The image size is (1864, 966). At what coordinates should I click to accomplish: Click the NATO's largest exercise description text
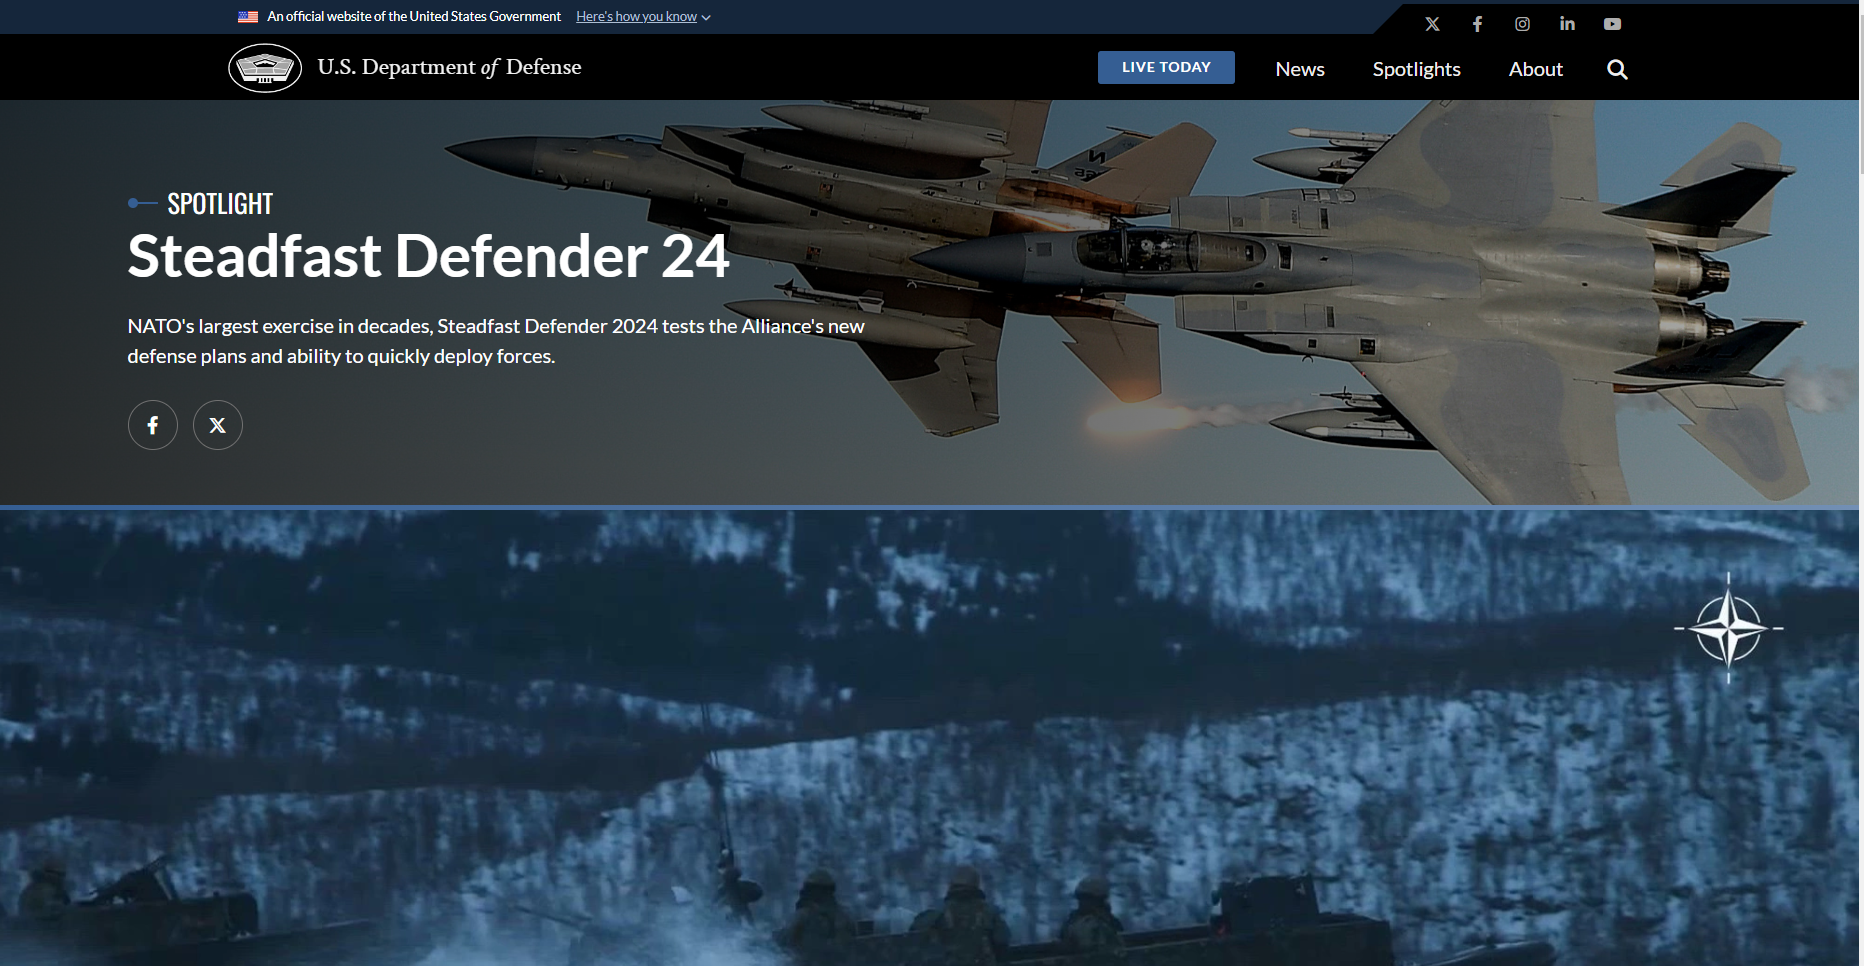pyautogui.click(x=496, y=341)
